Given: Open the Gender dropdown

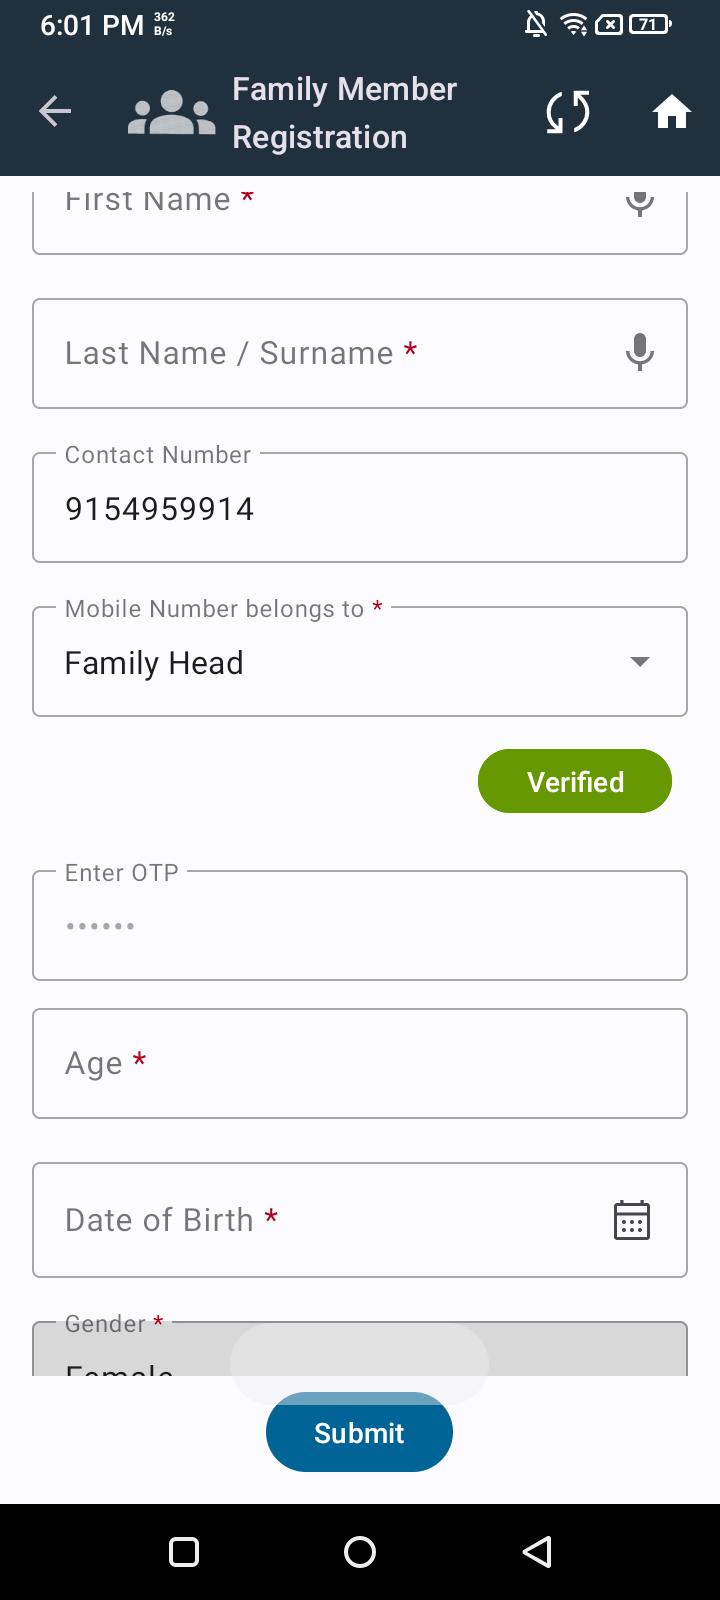Looking at the screenshot, I should pos(360,1349).
